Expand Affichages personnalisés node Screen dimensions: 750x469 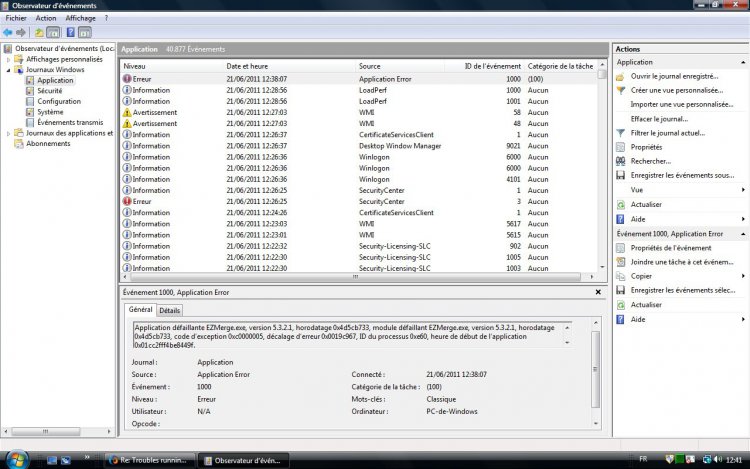pyautogui.click(x=8, y=60)
